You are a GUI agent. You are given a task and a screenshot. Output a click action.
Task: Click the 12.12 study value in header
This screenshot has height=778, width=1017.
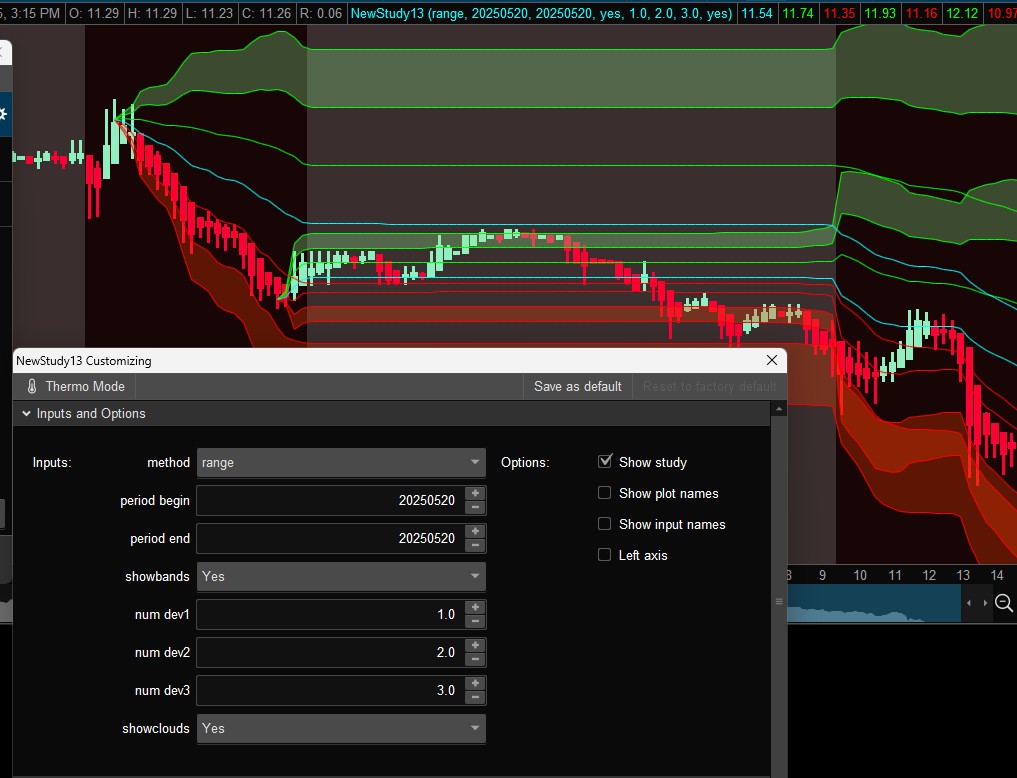pyautogui.click(x=963, y=13)
